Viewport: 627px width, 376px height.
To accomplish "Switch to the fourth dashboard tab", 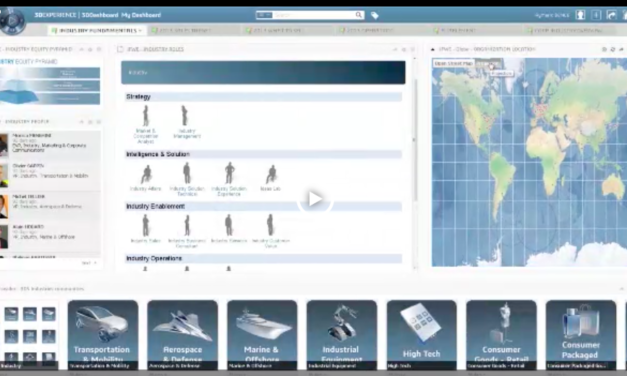I will coord(368,30).
